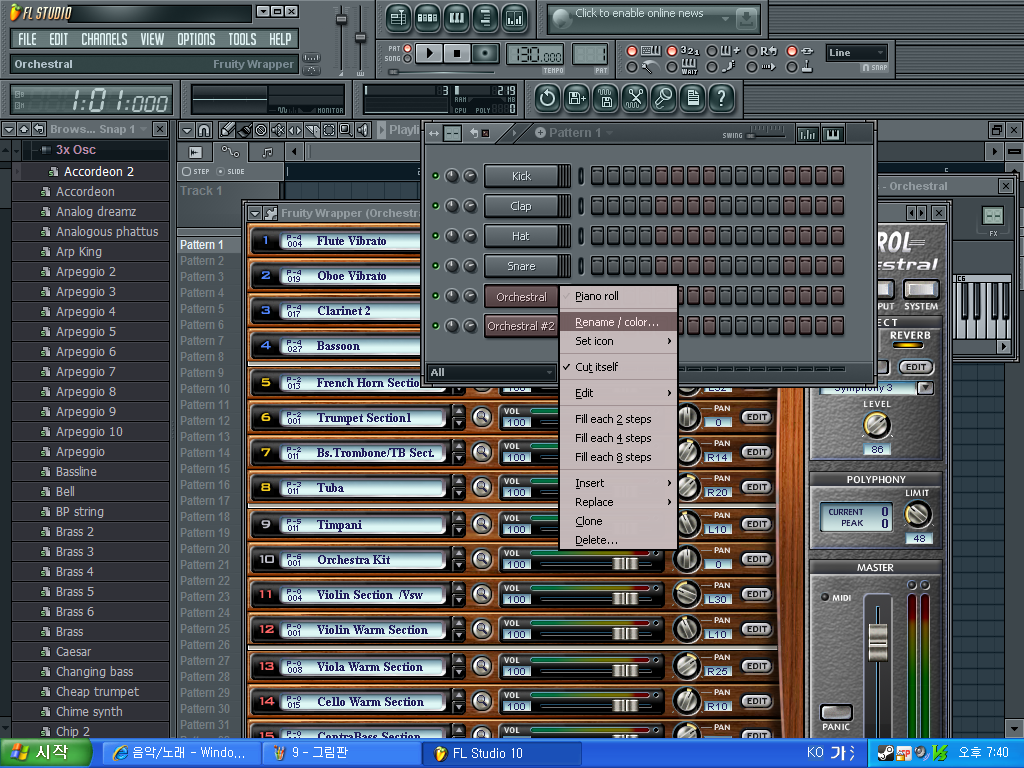Toggle the 3-2-1 countdown before recording
This screenshot has height=768, width=1024.
pos(671,51)
